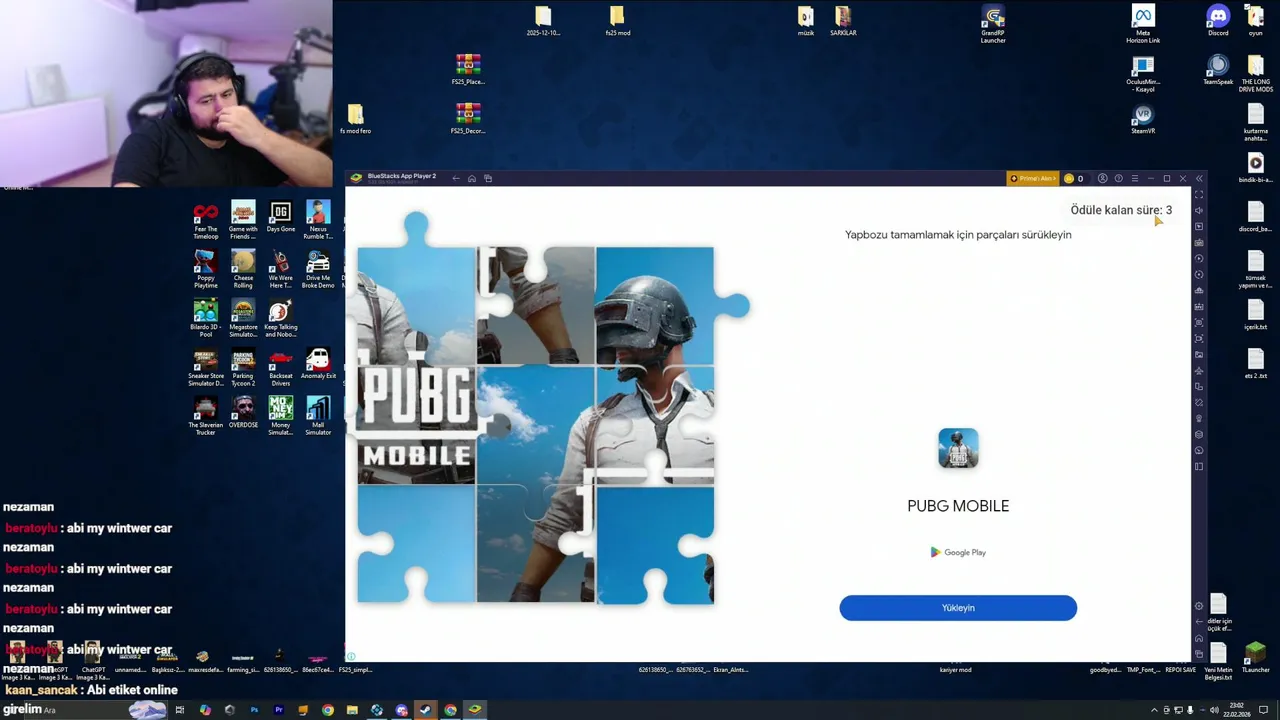Click the Google Play logo link
Image resolution: width=1280 pixels, height=720 pixels.
click(958, 552)
